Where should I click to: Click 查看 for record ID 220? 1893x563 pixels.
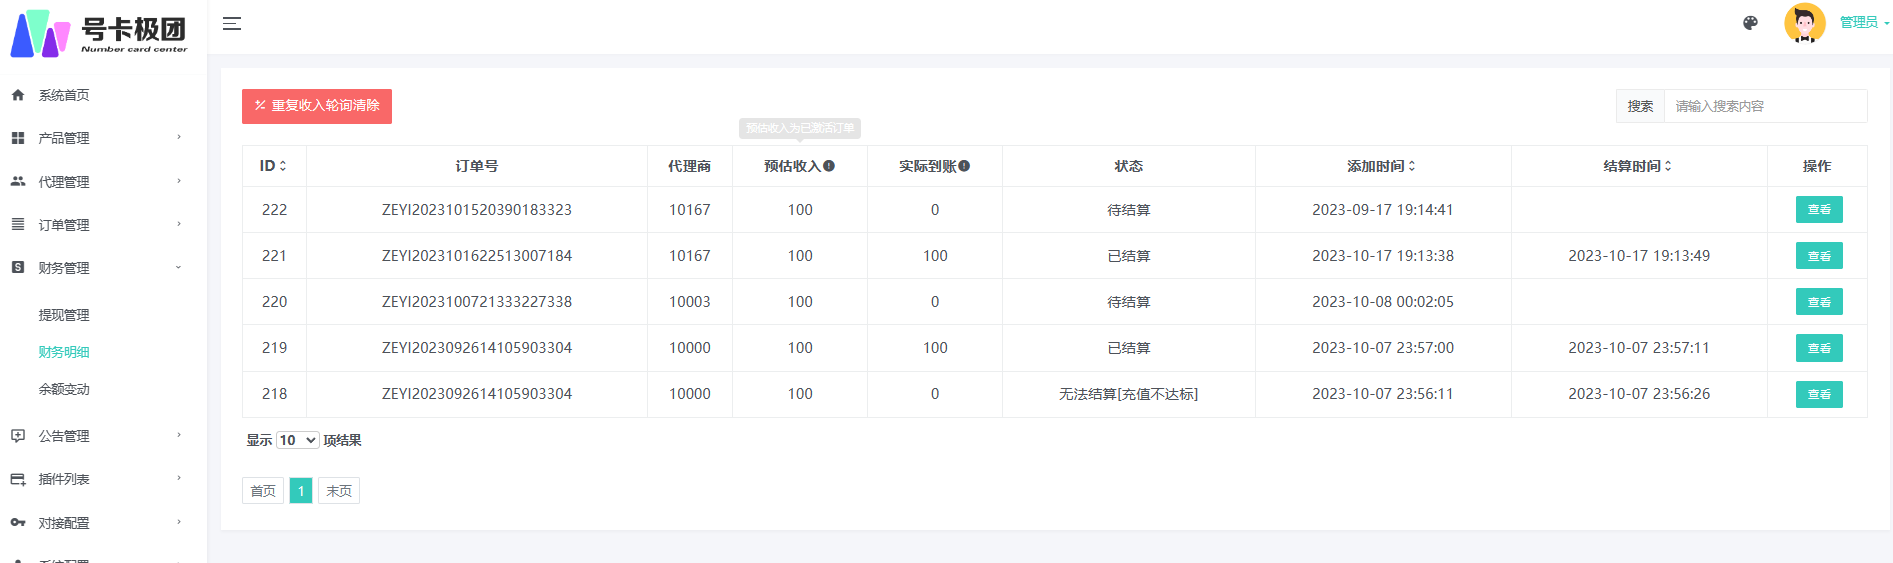[x=1819, y=302]
